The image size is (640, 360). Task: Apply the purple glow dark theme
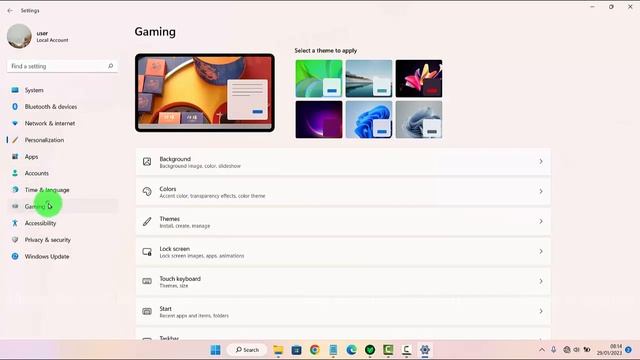click(x=319, y=120)
